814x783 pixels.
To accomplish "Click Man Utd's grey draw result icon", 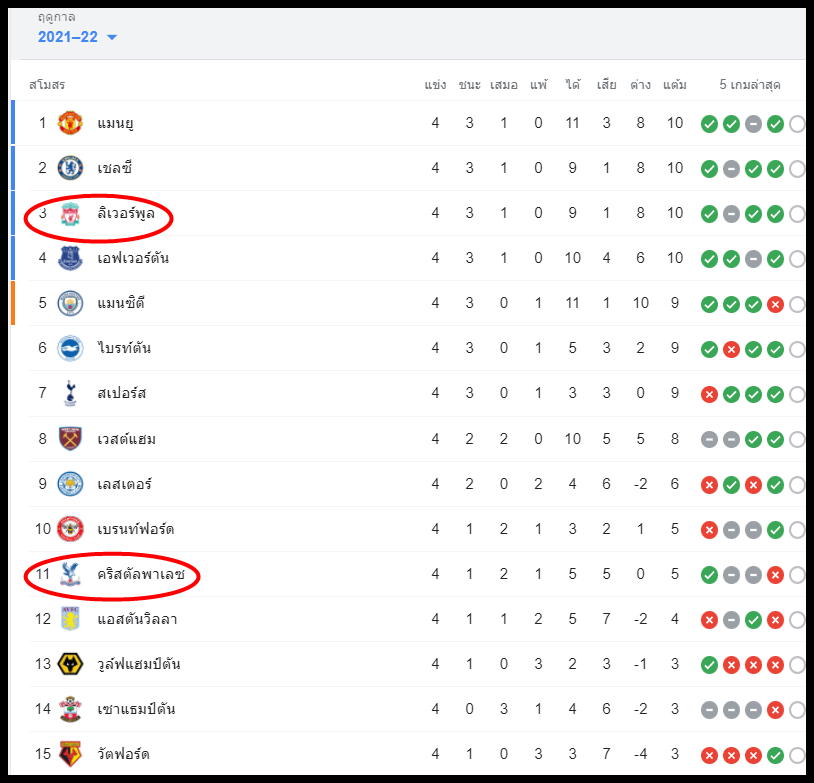I will pos(753,124).
